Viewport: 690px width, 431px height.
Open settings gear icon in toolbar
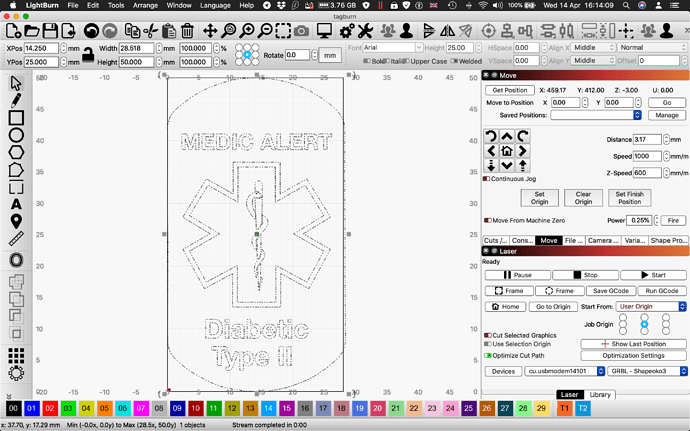coord(347,31)
